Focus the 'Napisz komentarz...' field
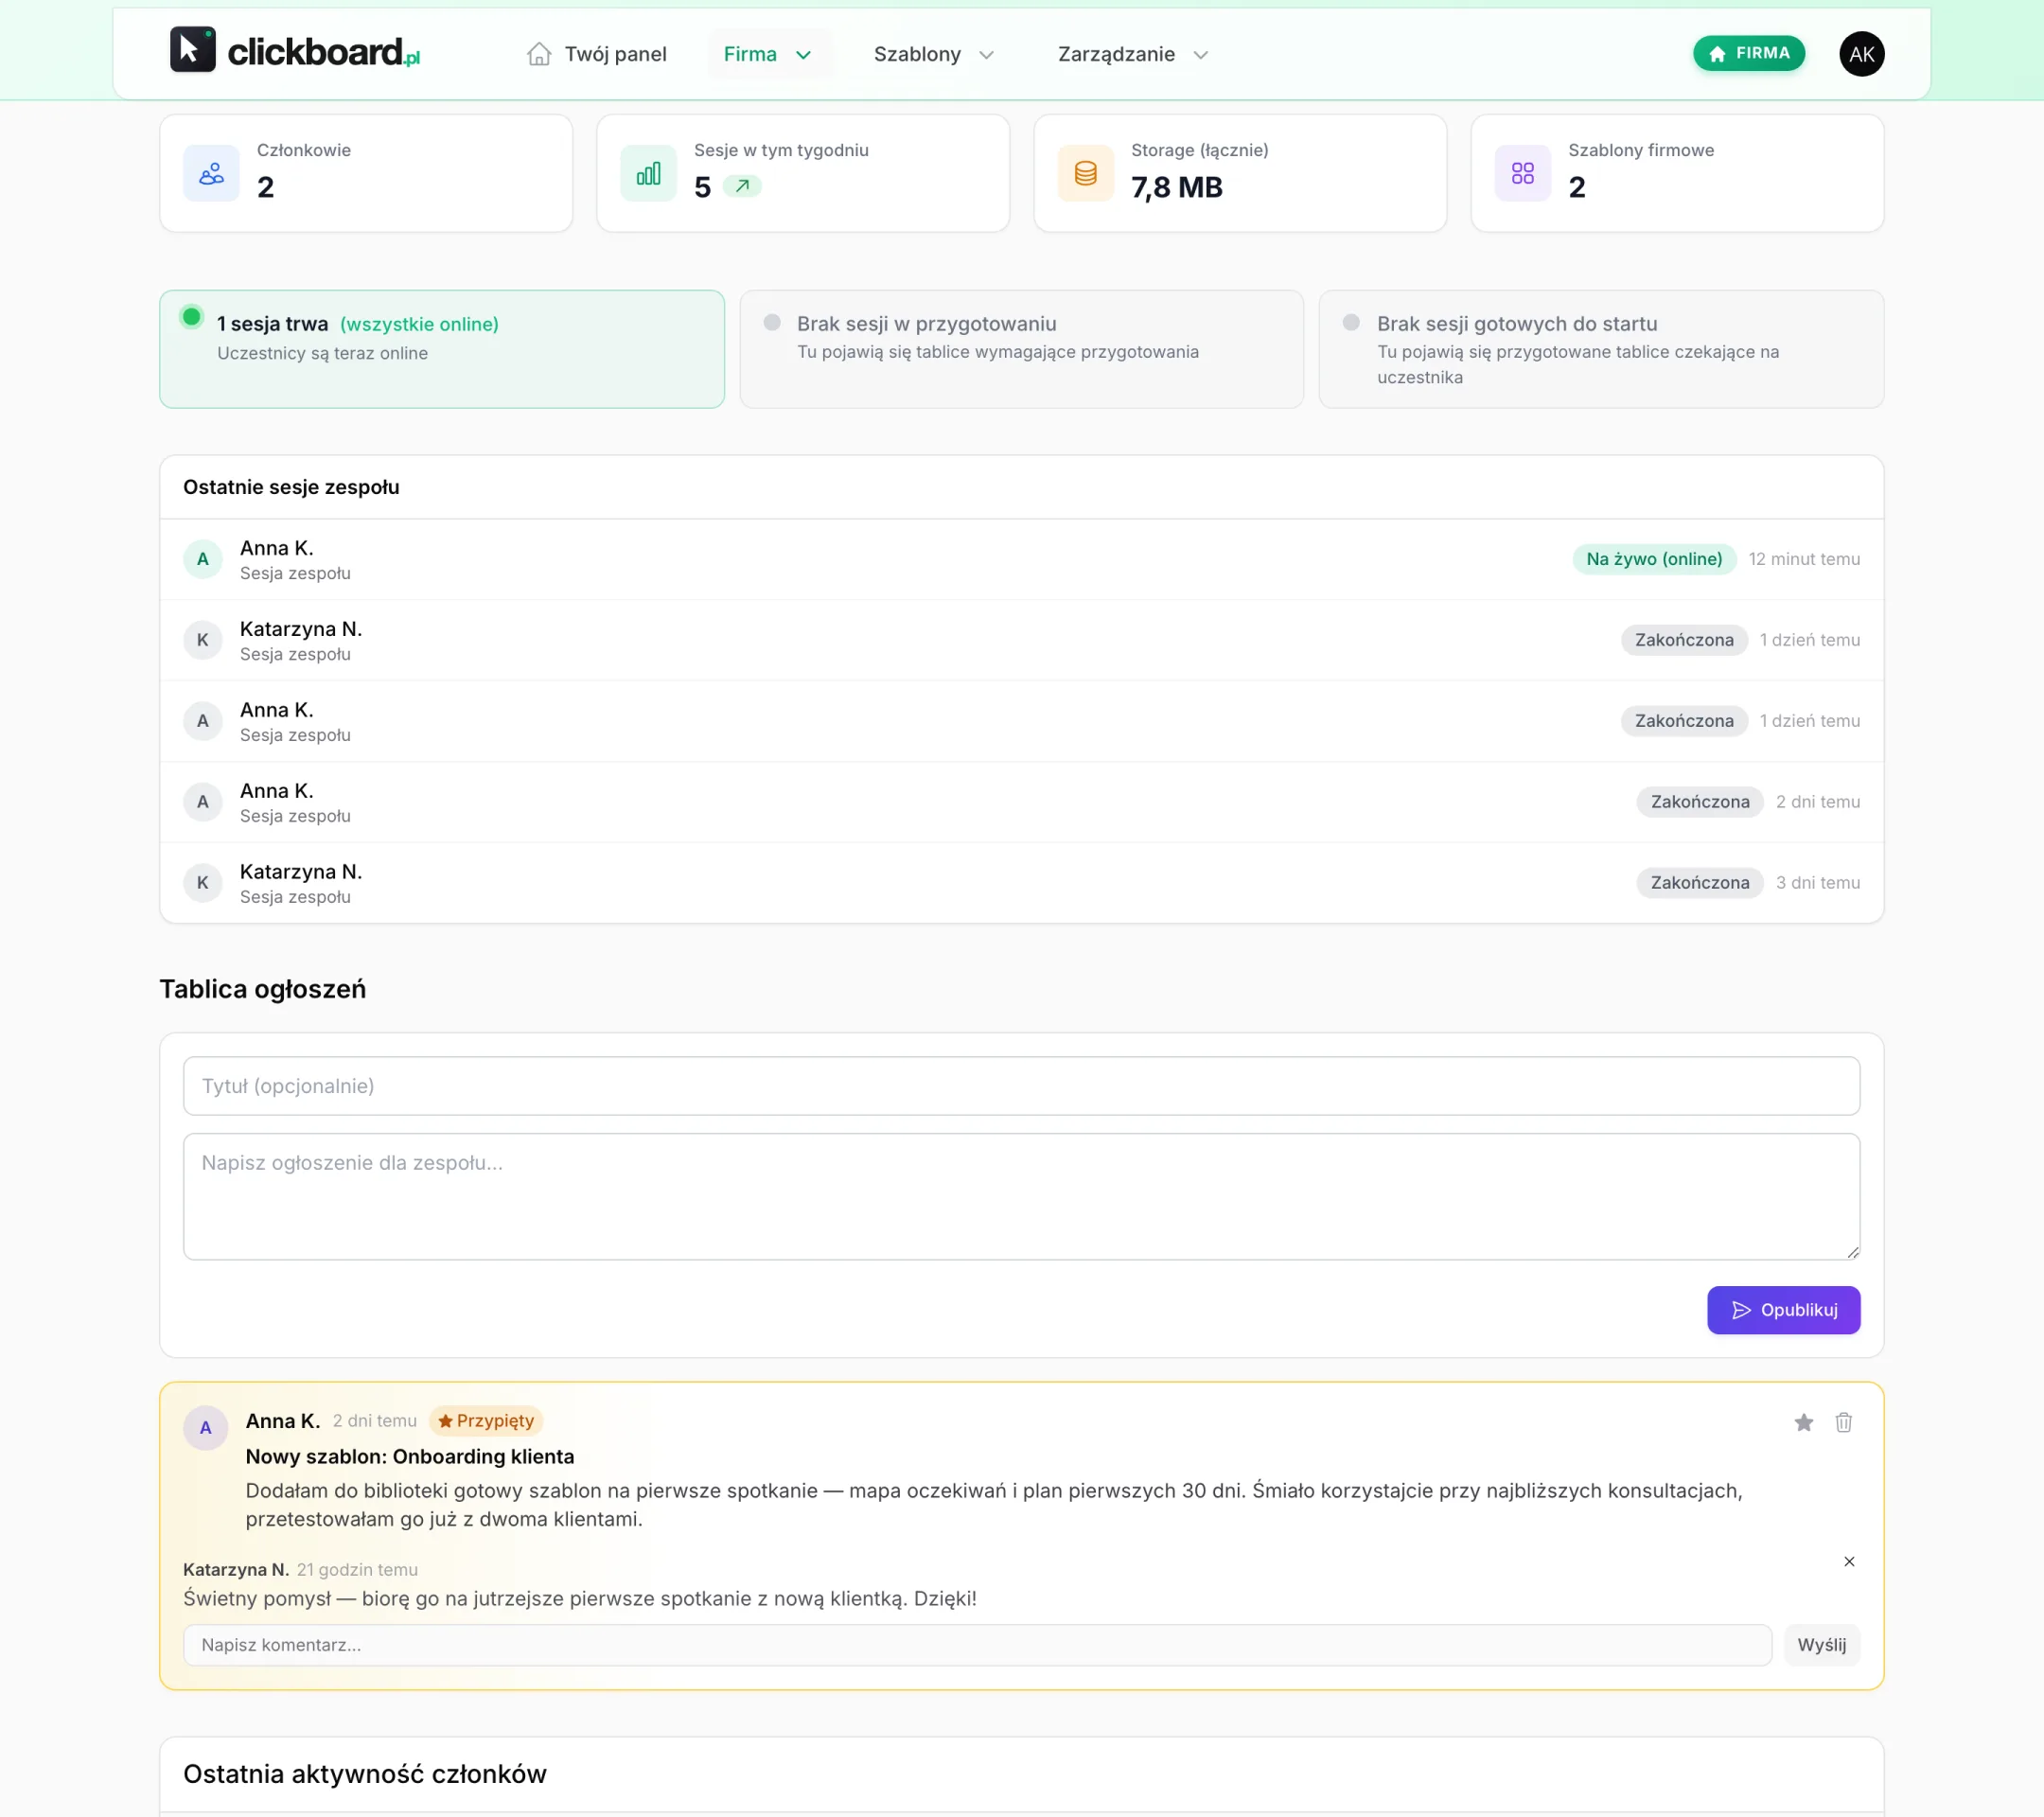 tap(977, 1646)
